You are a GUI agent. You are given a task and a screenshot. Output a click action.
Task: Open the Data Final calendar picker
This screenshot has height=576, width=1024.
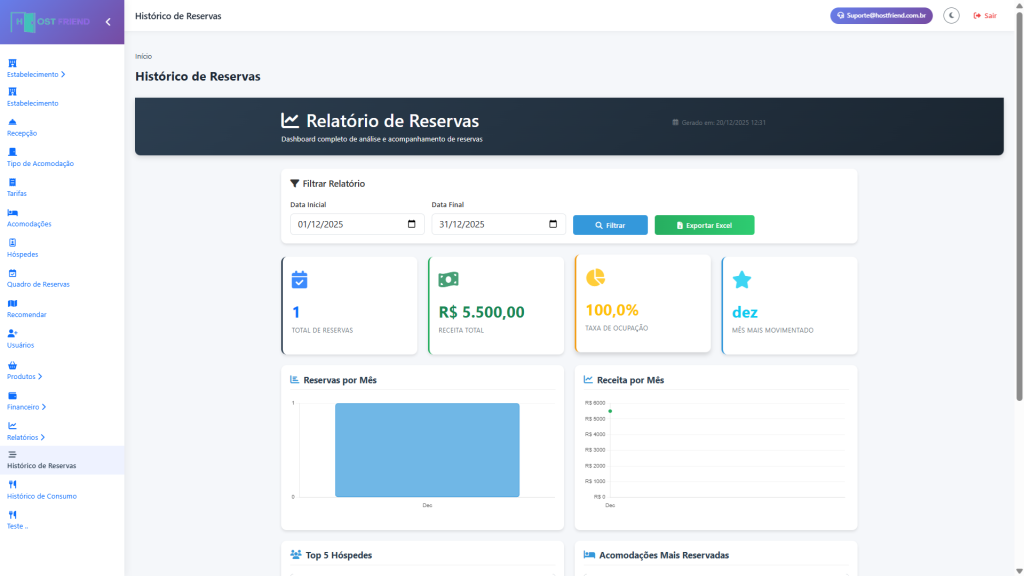(x=553, y=225)
